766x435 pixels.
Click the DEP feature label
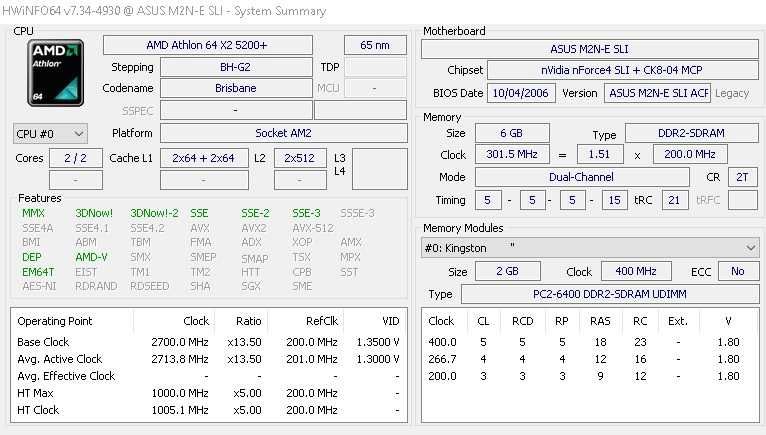(32, 257)
